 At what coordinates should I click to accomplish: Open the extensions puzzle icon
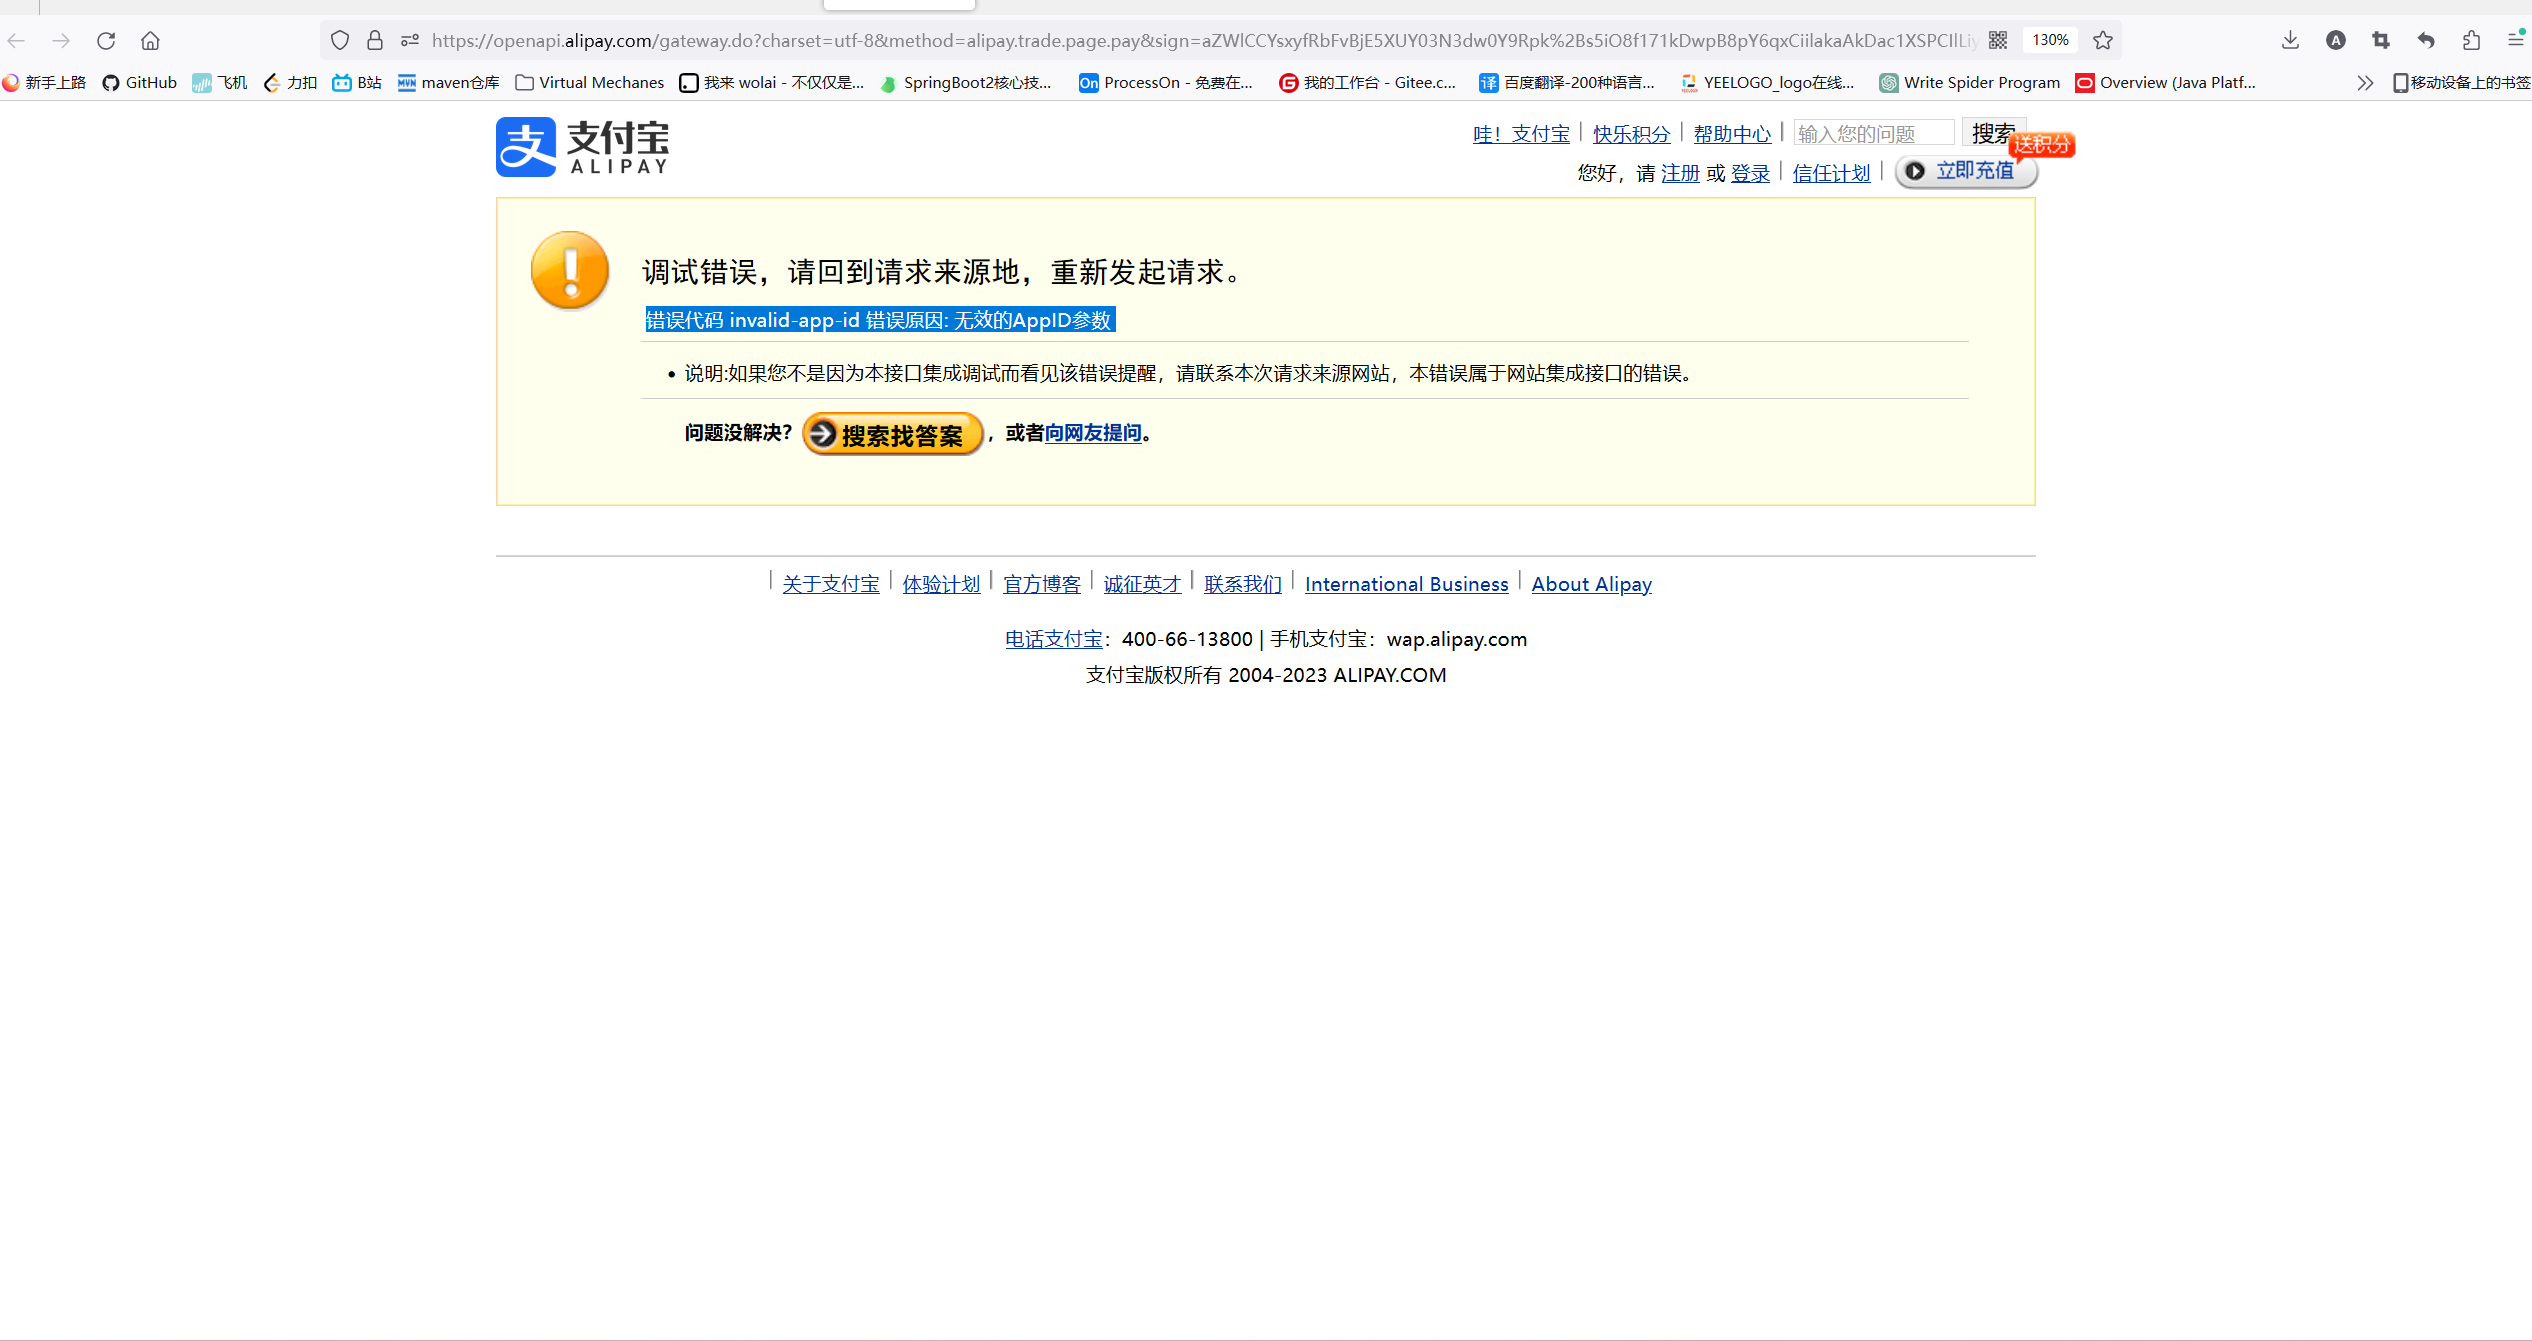pyautogui.click(x=2471, y=40)
